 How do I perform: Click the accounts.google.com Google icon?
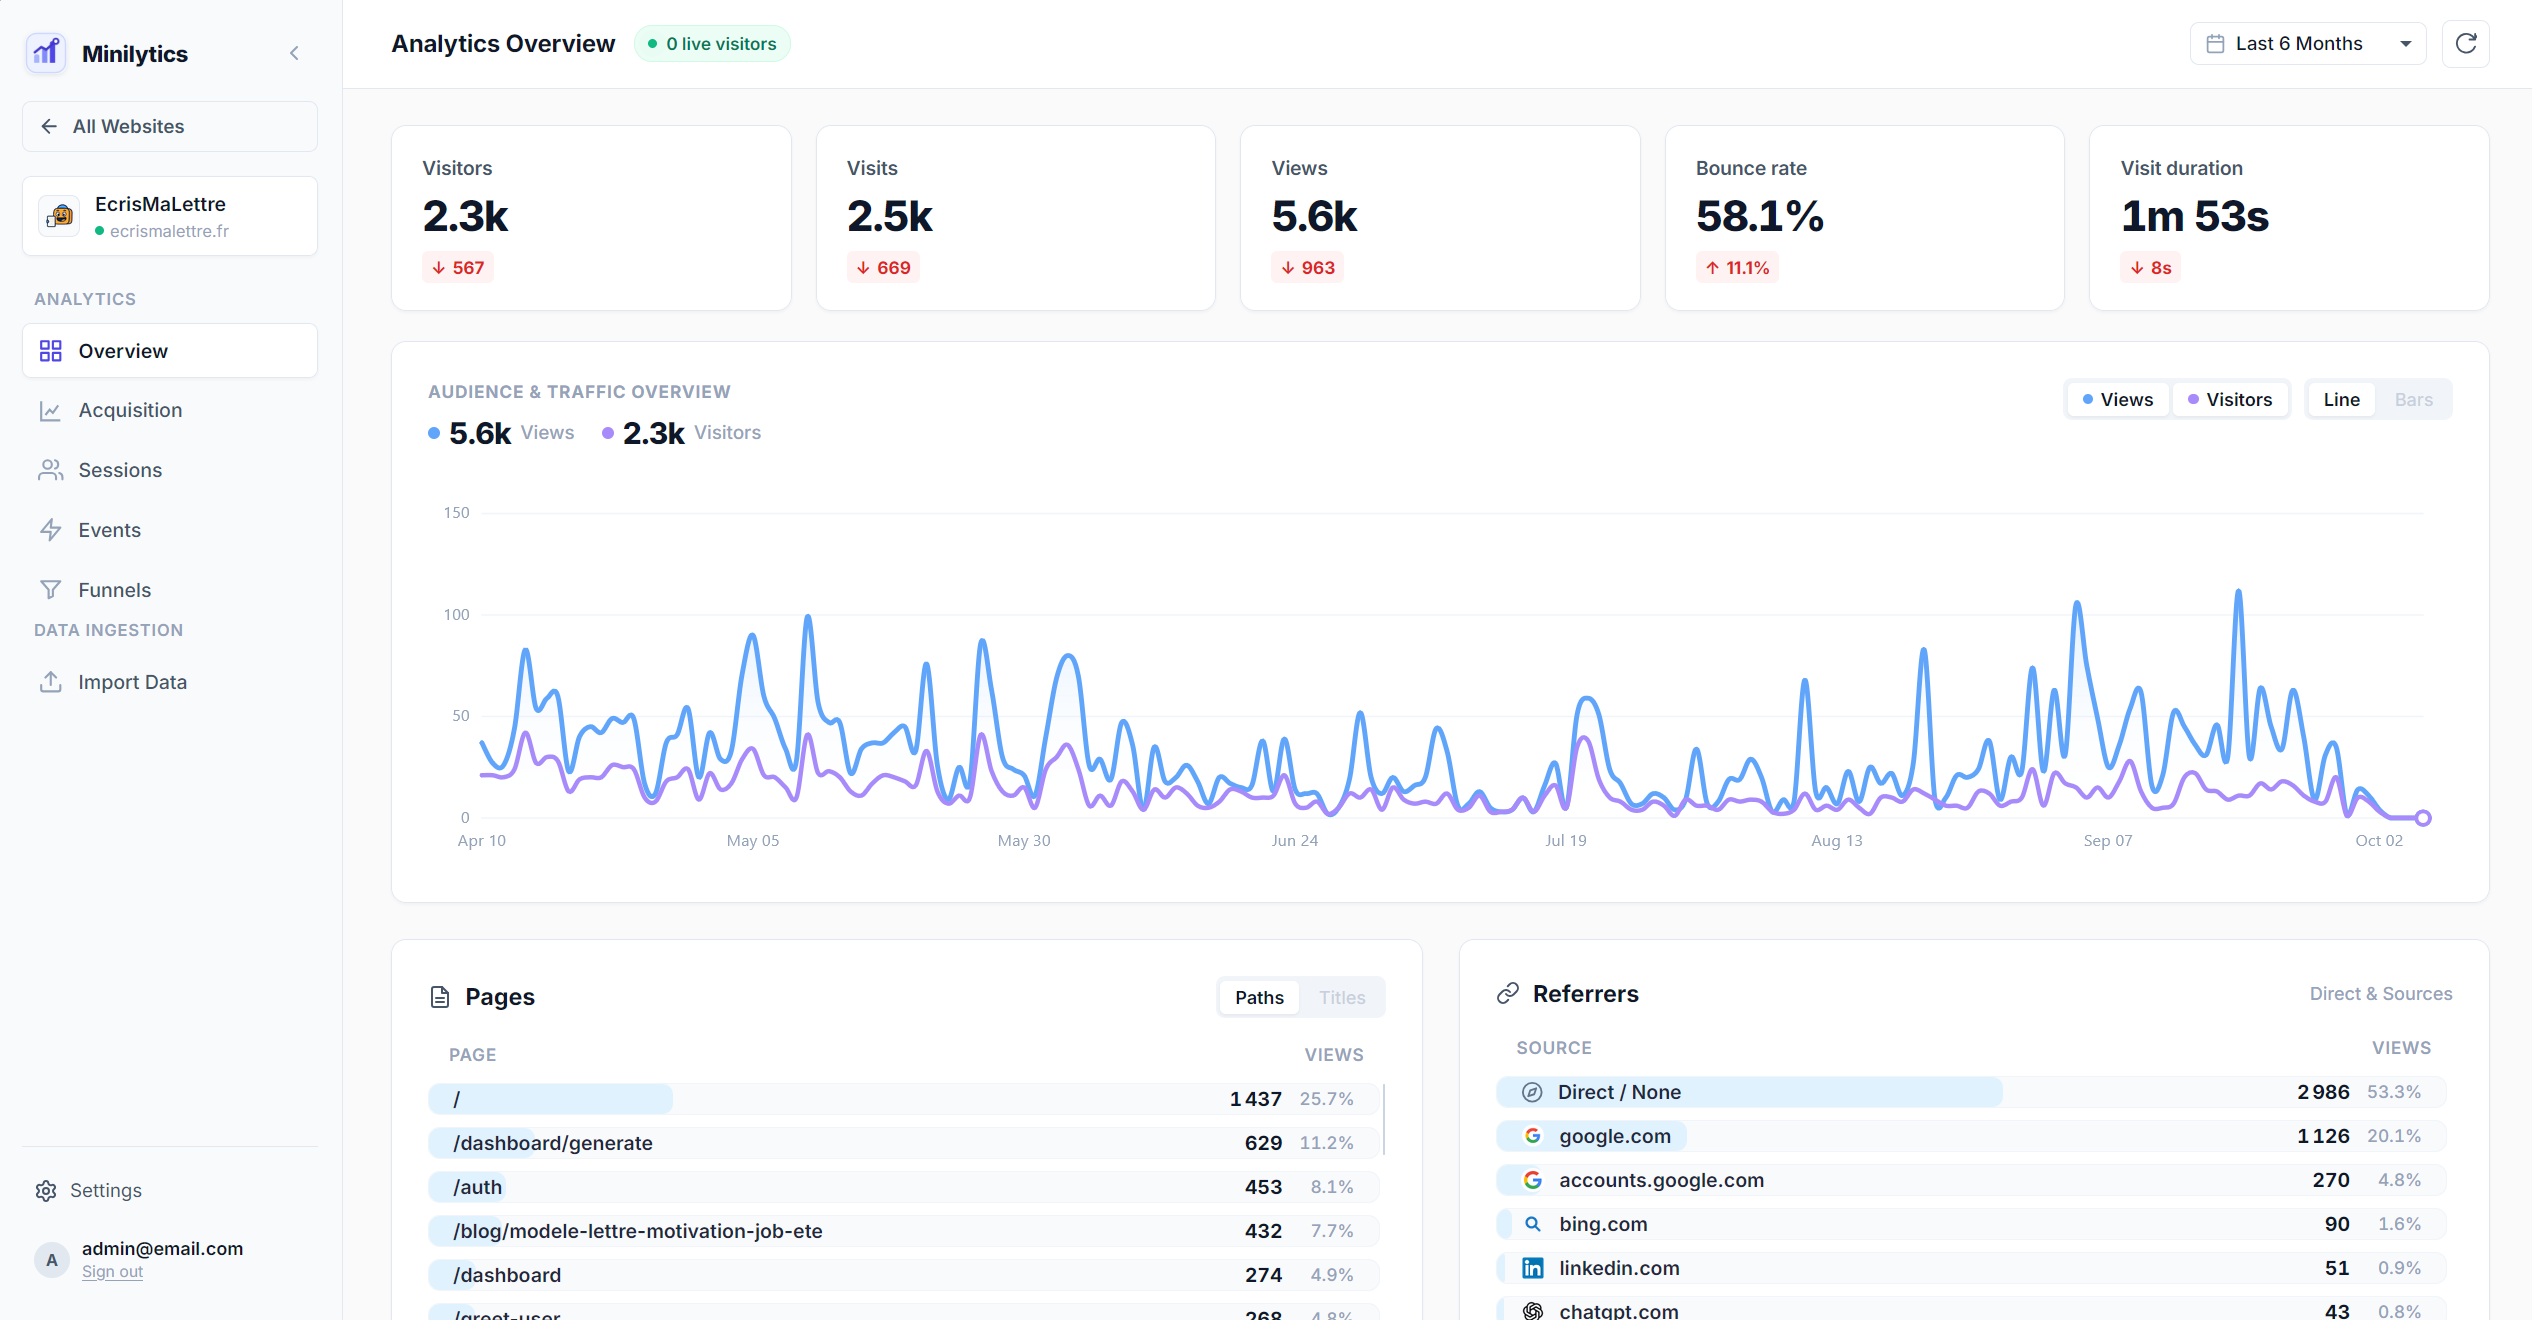[1532, 1180]
